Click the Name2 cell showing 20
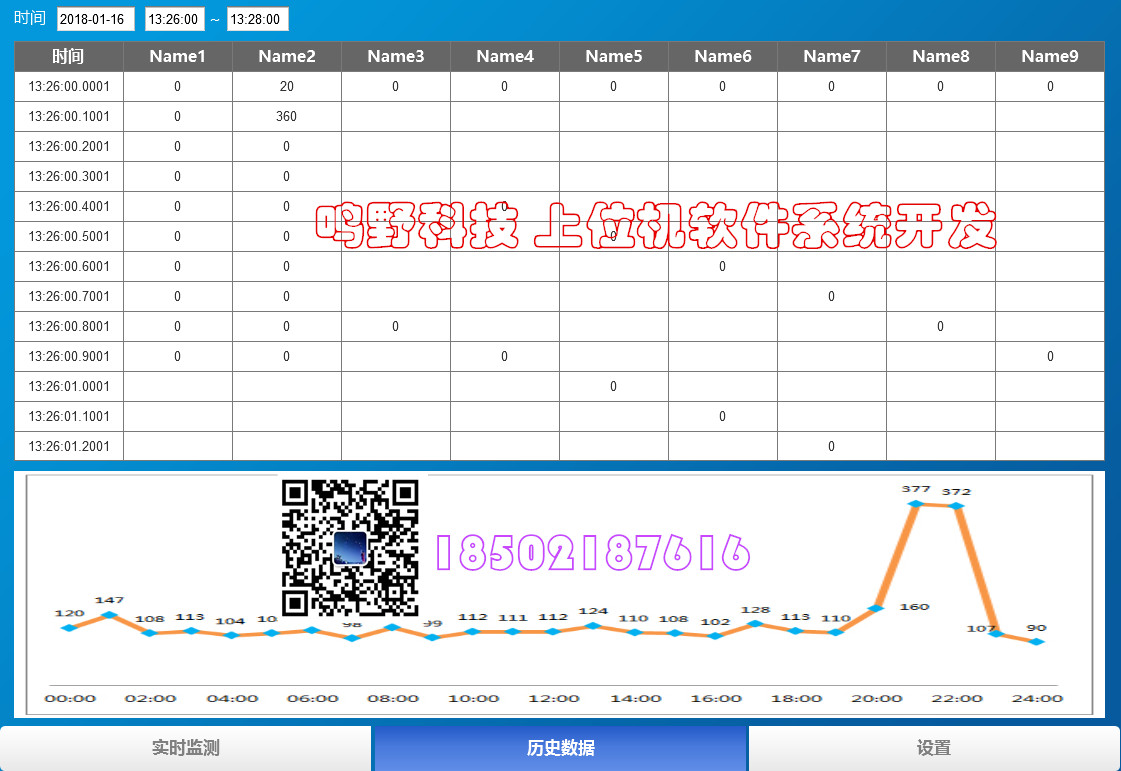The image size is (1121, 771). coord(287,87)
